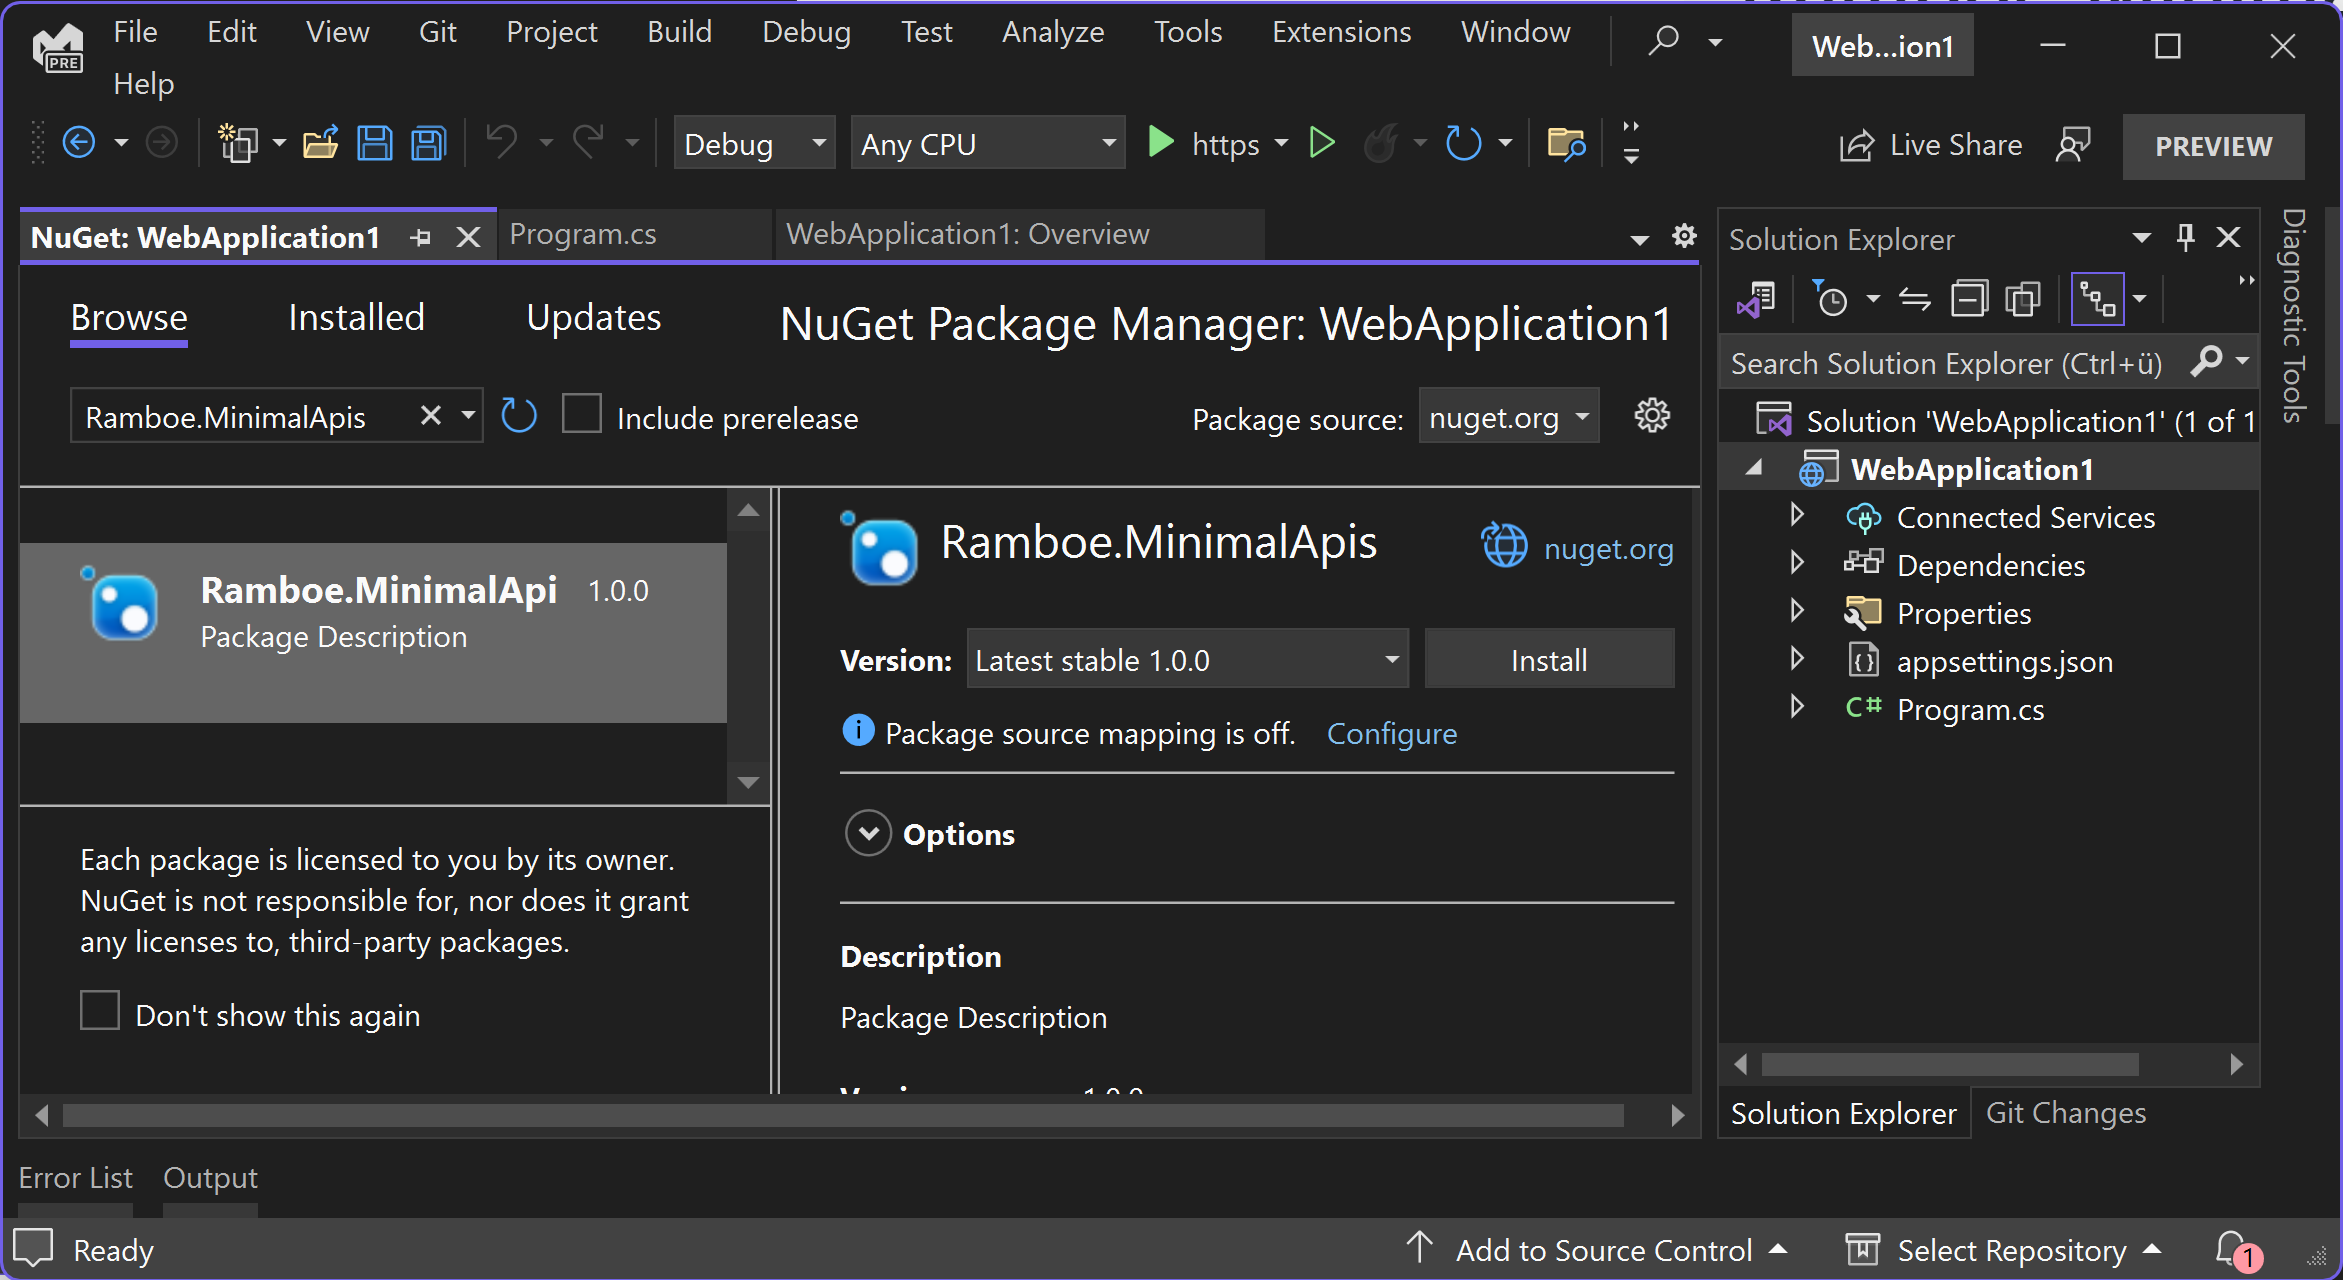Open the Build menu

point(679,32)
